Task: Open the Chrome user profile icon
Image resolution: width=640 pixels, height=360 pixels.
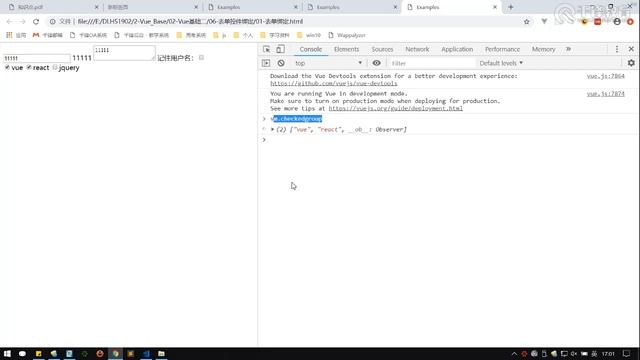Action: click(617, 22)
